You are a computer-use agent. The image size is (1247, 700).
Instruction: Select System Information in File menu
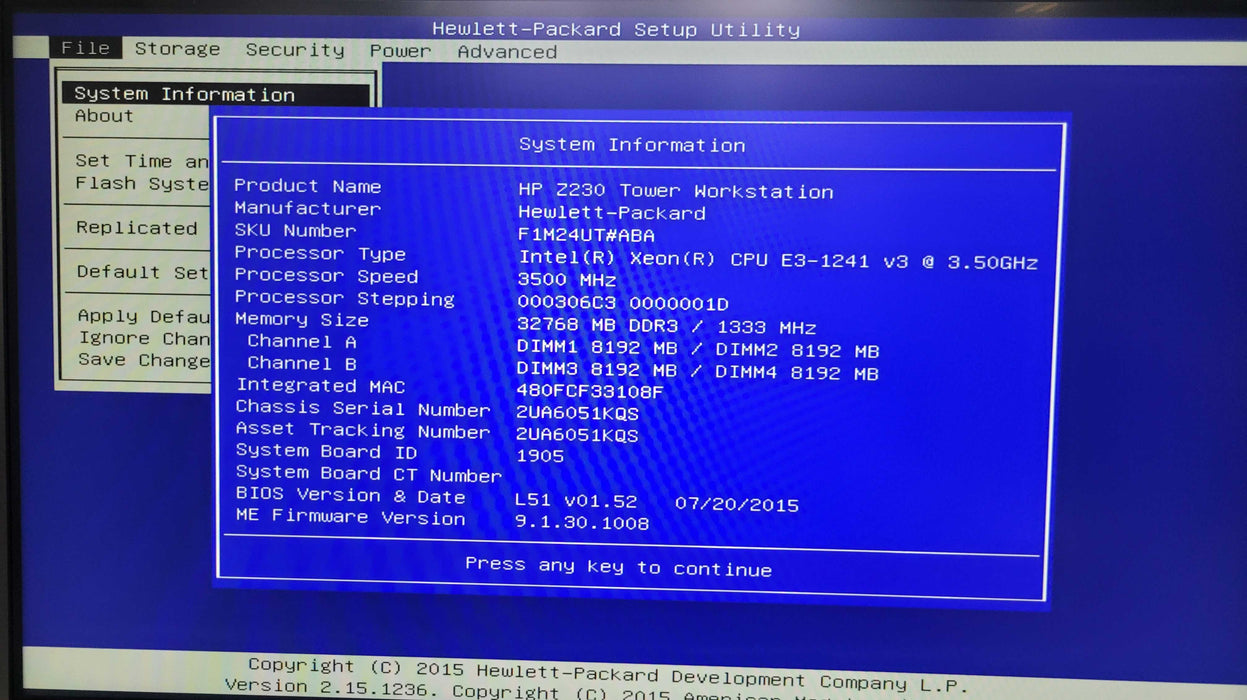click(216, 94)
